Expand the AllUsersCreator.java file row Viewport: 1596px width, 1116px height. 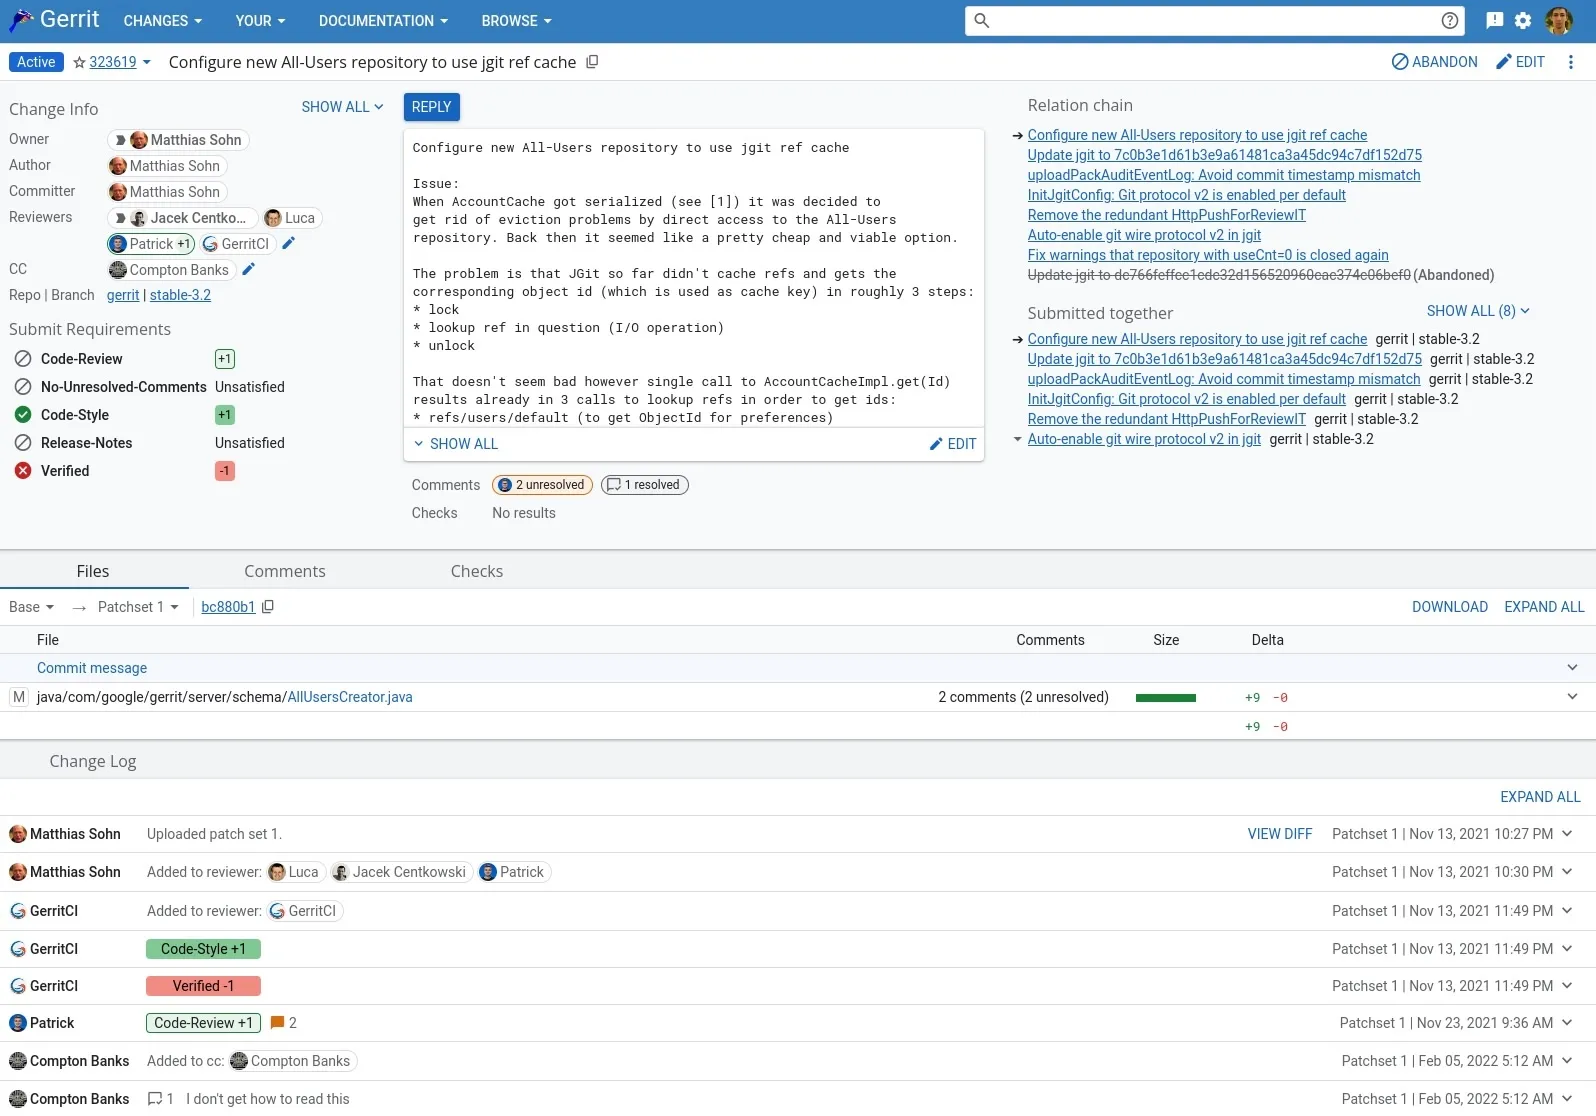coord(1572,697)
